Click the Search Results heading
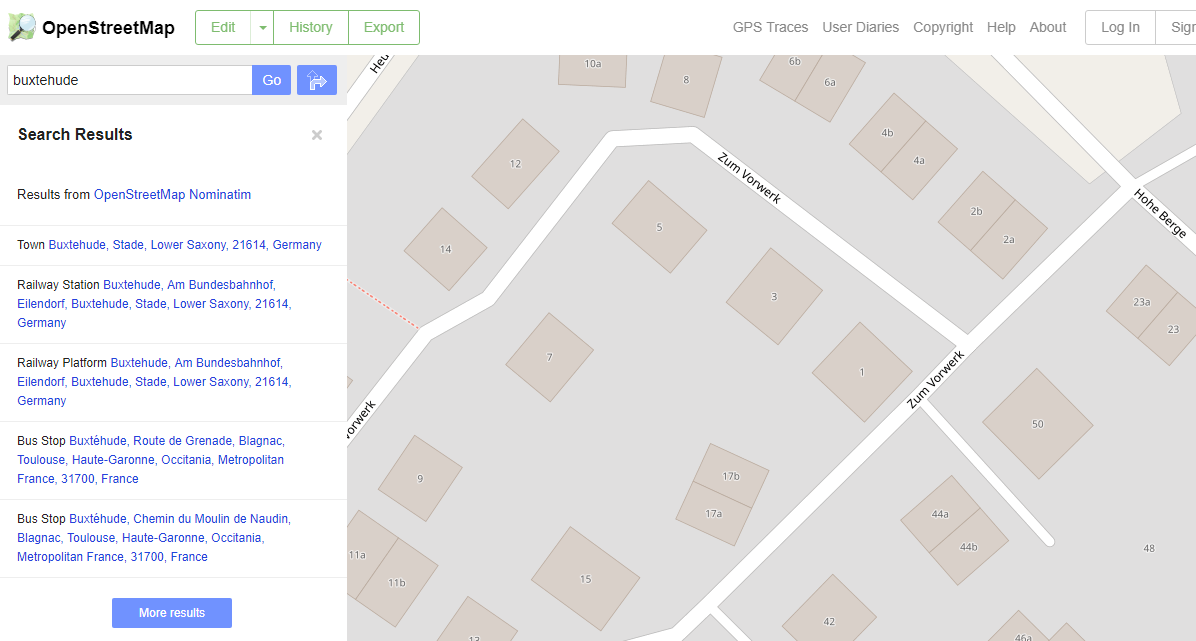Image resolution: width=1196 pixels, height=641 pixels. pyautogui.click(x=75, y=134)
